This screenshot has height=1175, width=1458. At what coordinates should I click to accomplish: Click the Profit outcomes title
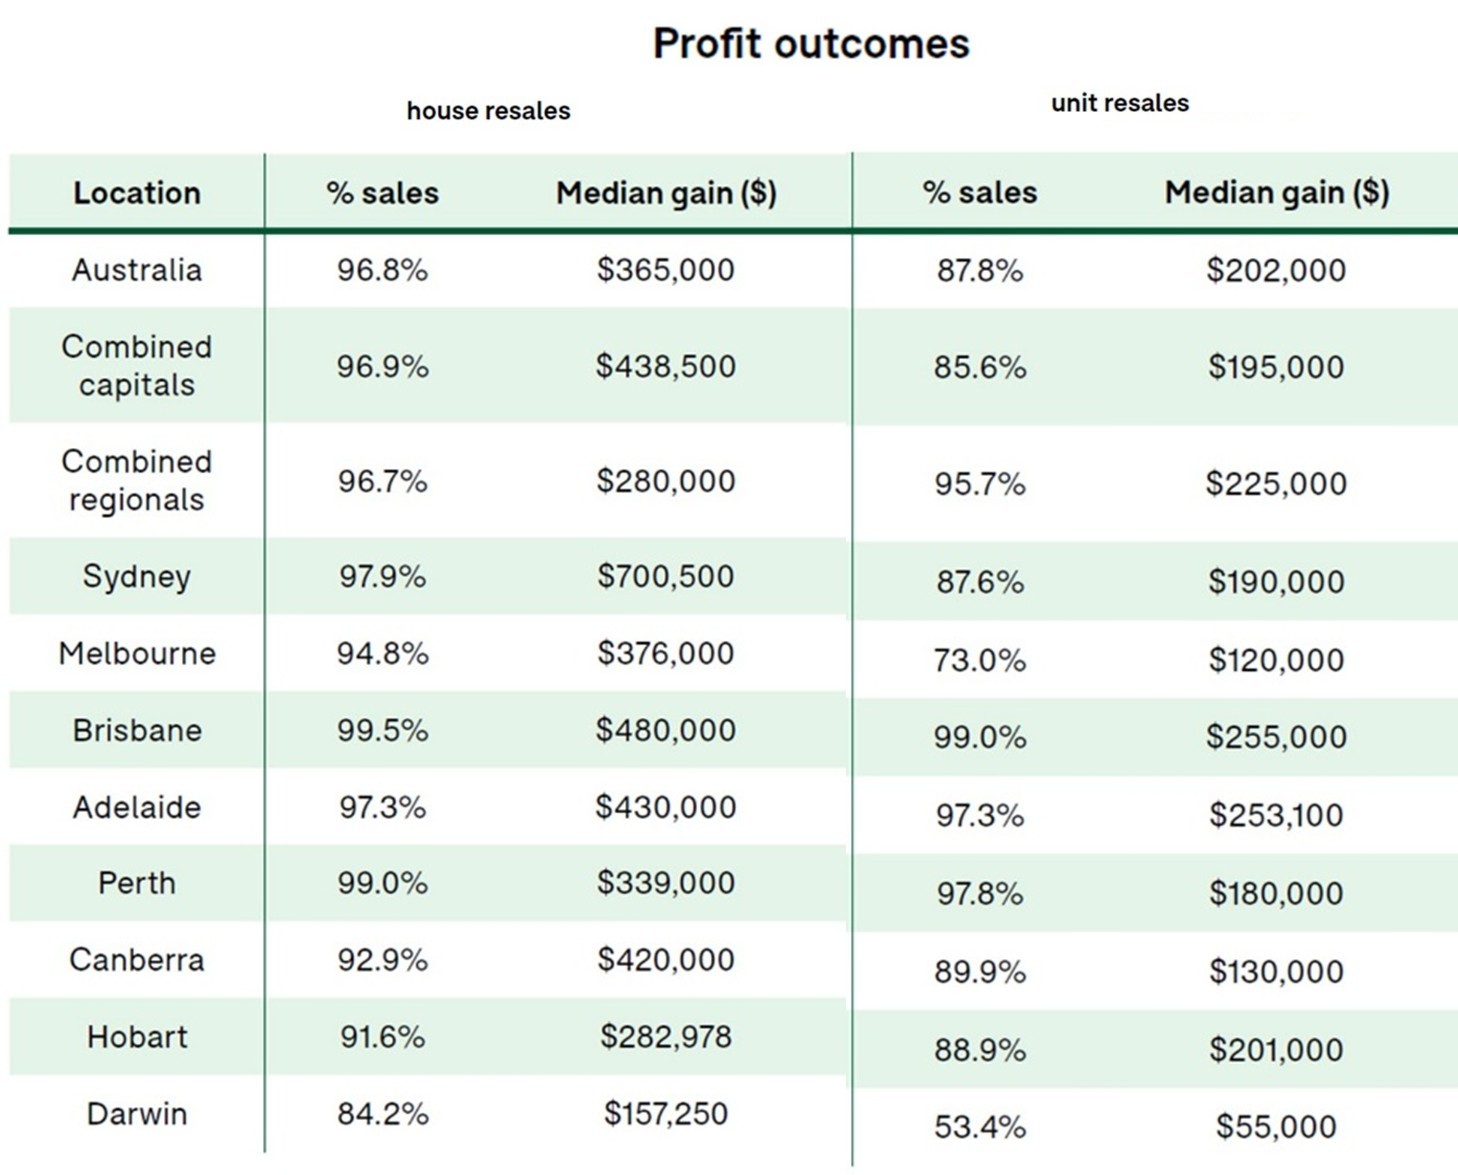point(811,44)
